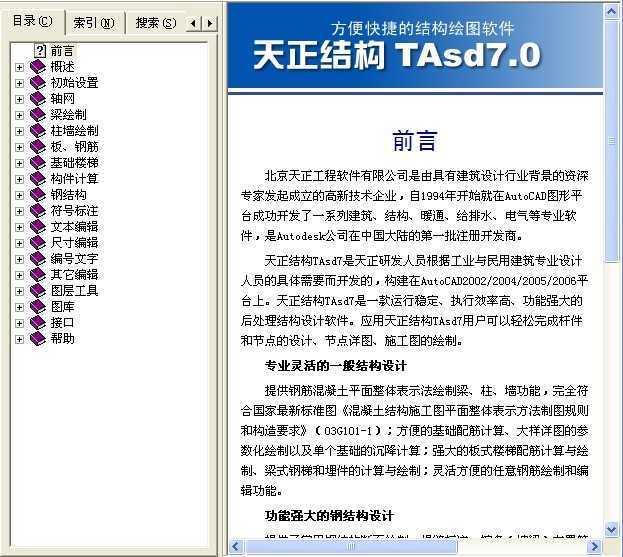This screenshot has width=623, height=557.
Task: Click the 前言 help page icon
Action: pos(40,51)
